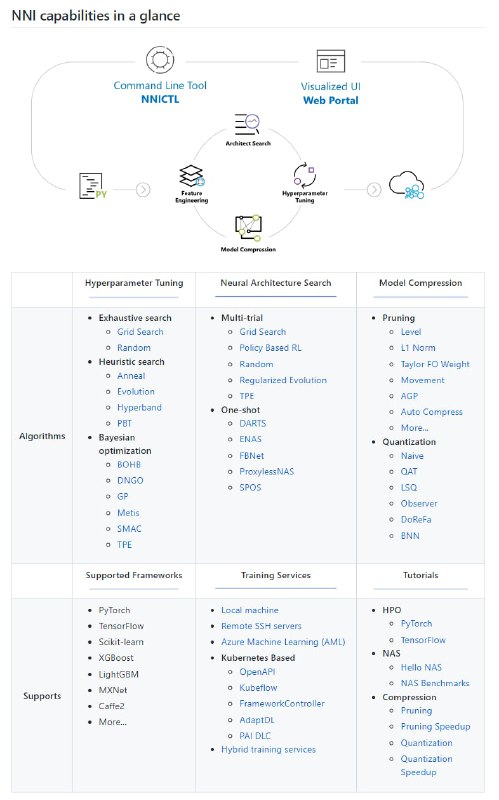Click the arrow circle before the cloud icon
This screenshot has width=499, height=800.
pyautogui.click(x=374, y=190)
